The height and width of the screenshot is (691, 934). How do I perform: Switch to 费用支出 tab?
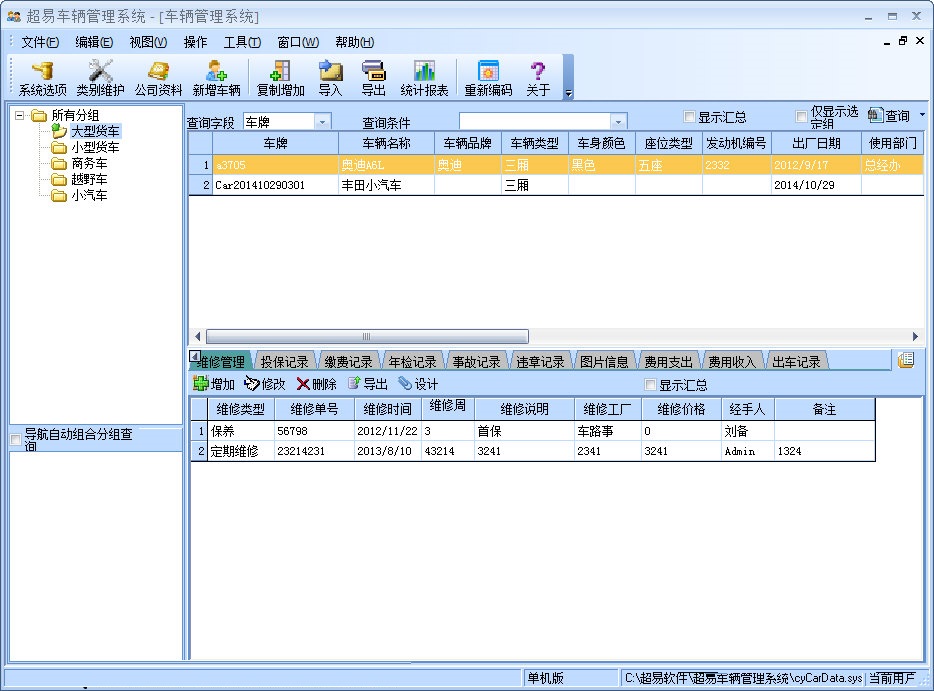coord(668,362)
